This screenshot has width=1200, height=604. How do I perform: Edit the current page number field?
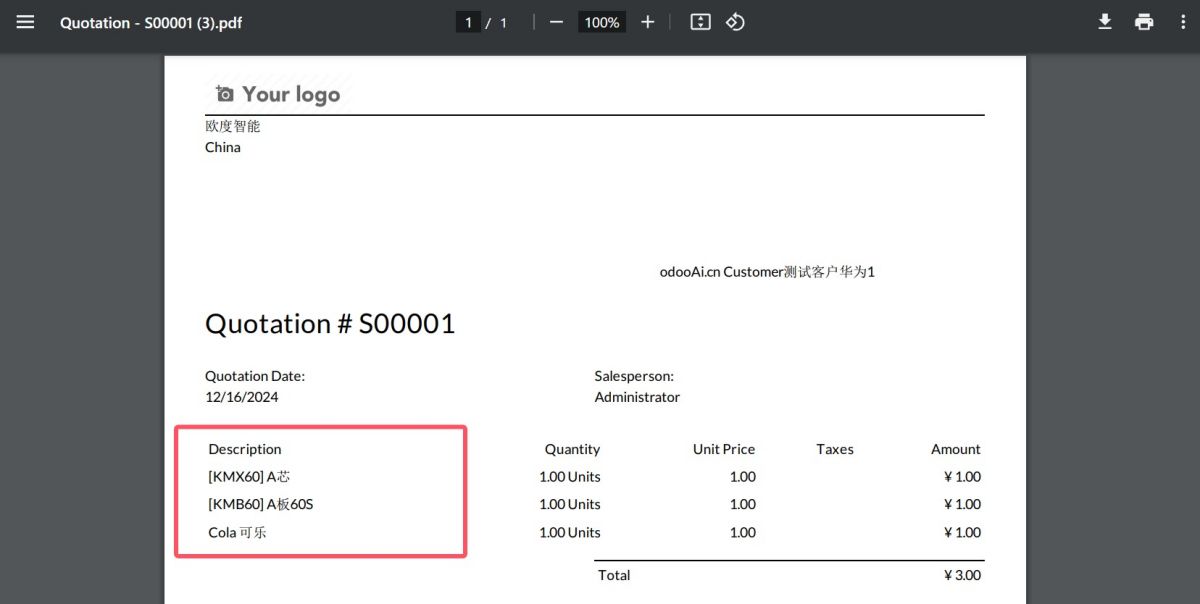tap(468, 22)
